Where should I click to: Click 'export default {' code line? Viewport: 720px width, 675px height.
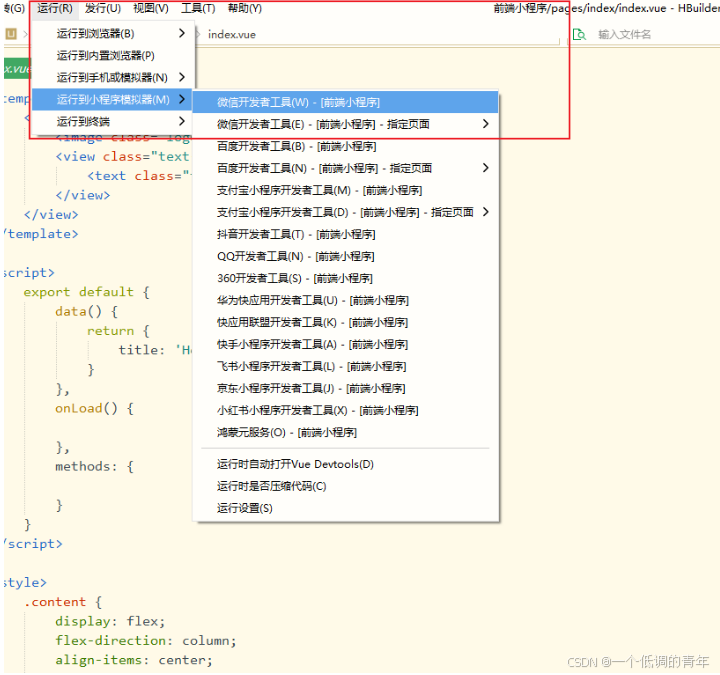pos(86,292)
